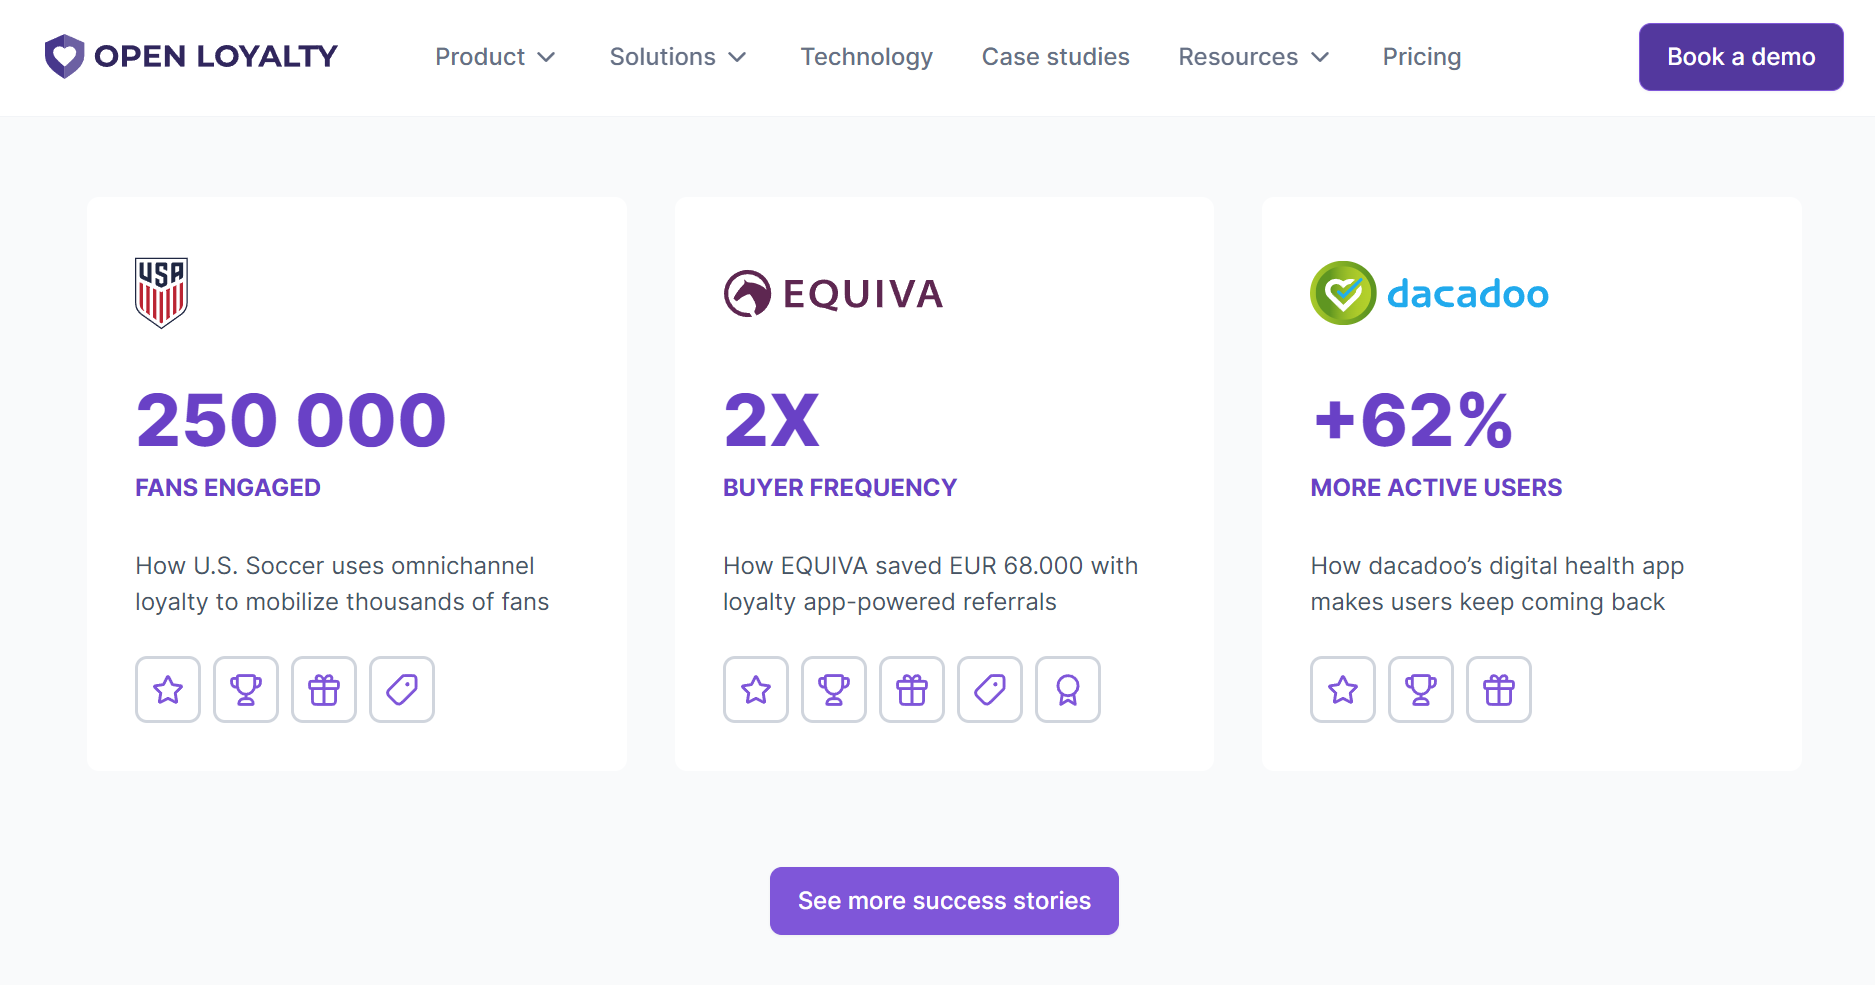Viewport: 1875px width, 985px height.
Task: Click gift icon in dacadoo card
Action: (x=1498, y=689)
